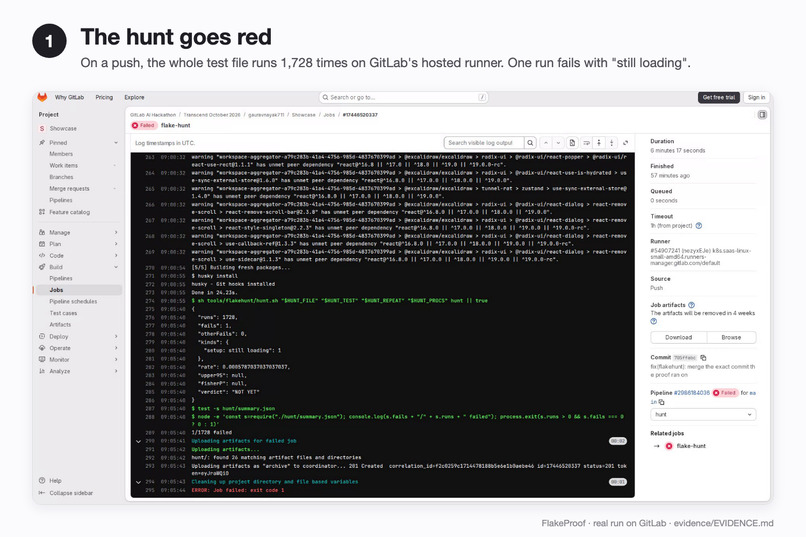
Task: Download the job artifacts
Action: tap(679, 338)
